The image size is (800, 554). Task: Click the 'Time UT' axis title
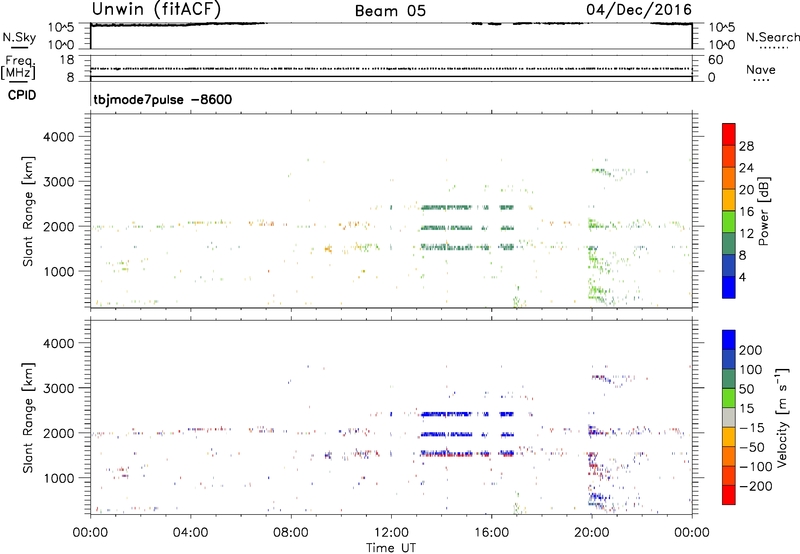(x=391, y=548)
